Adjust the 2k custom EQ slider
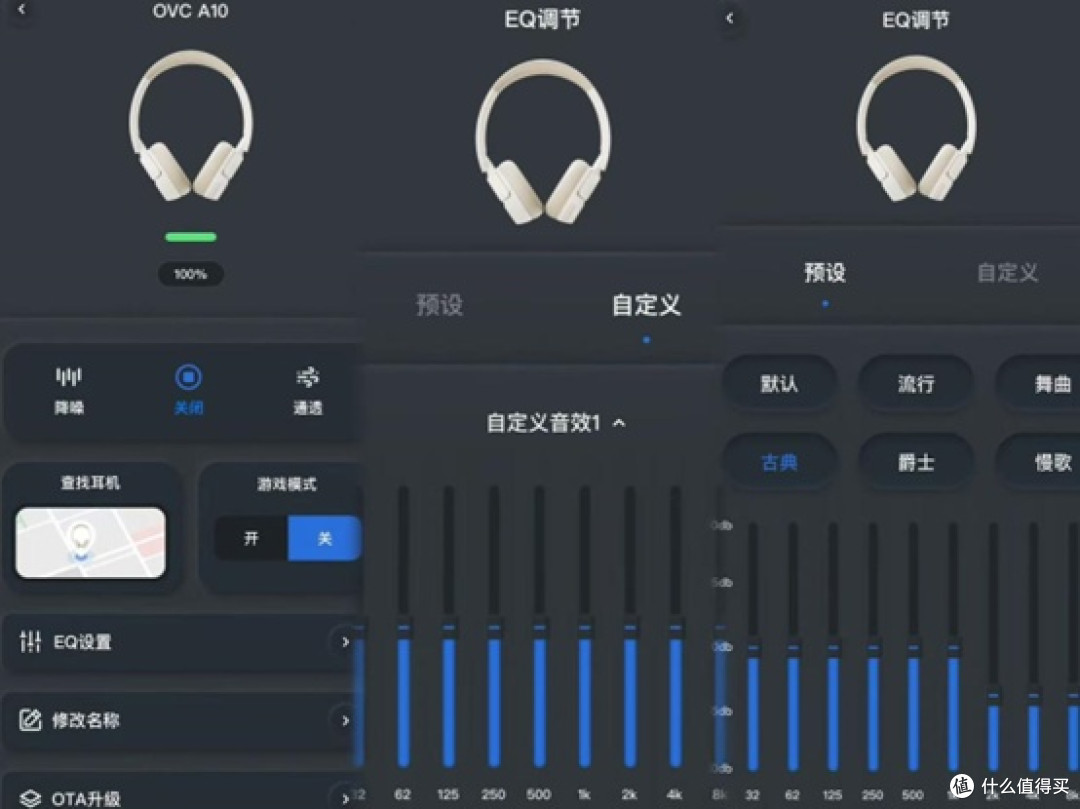1080x809 pixels. pyautogui.click(x=630, y=627)
